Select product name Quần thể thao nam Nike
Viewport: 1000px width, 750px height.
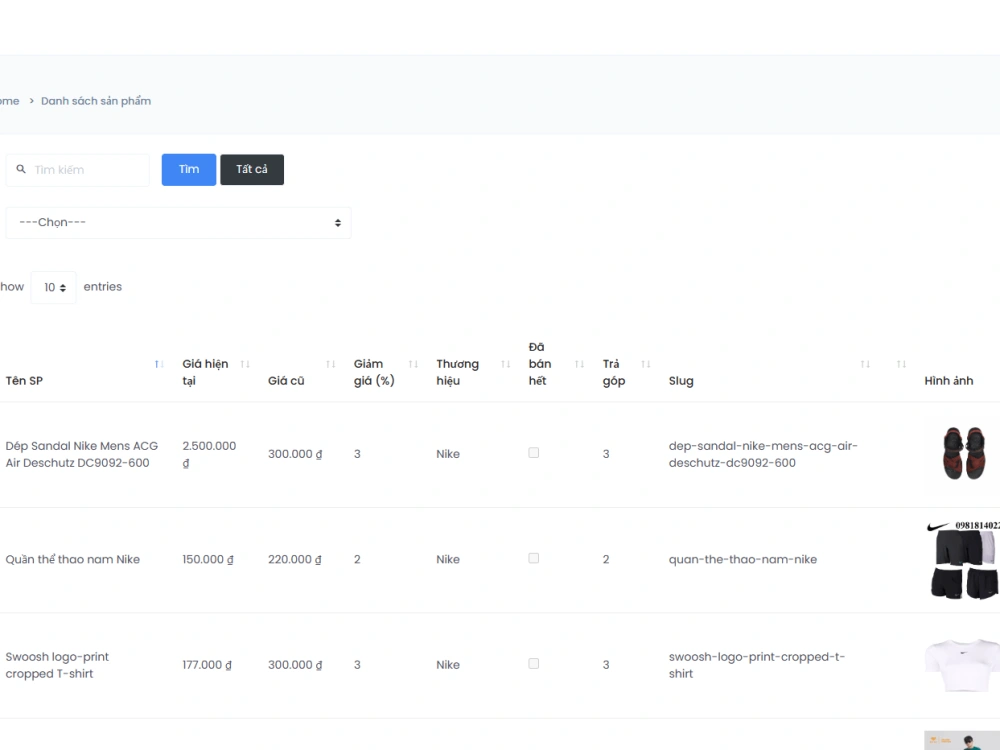[x=73, y=559]
